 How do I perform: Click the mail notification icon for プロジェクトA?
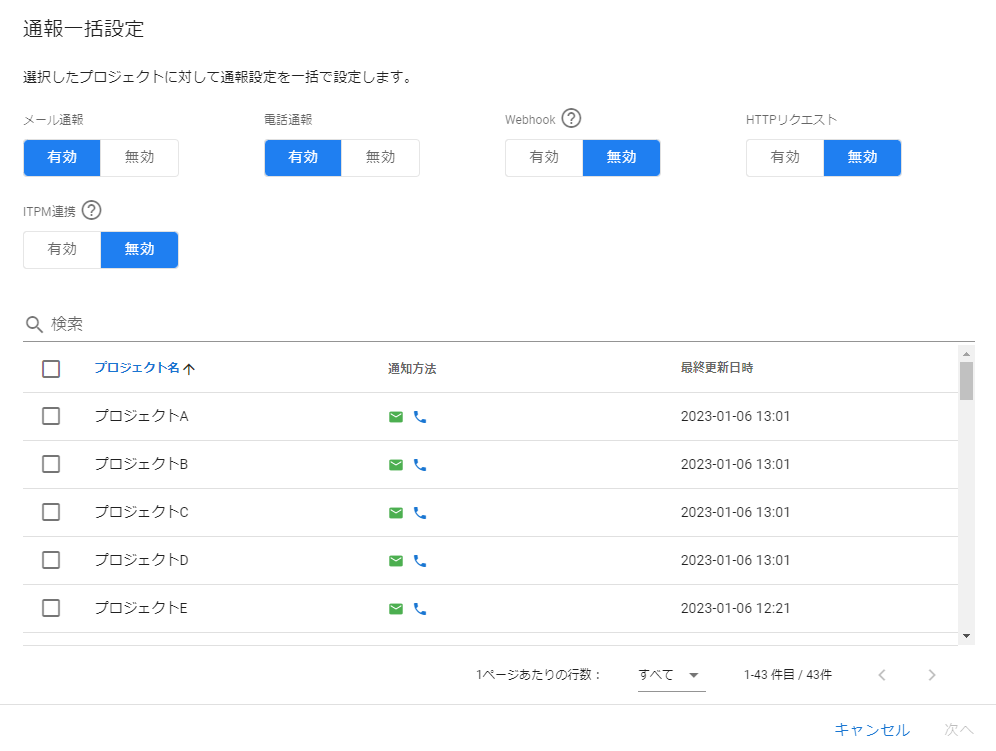click(396, 416)
